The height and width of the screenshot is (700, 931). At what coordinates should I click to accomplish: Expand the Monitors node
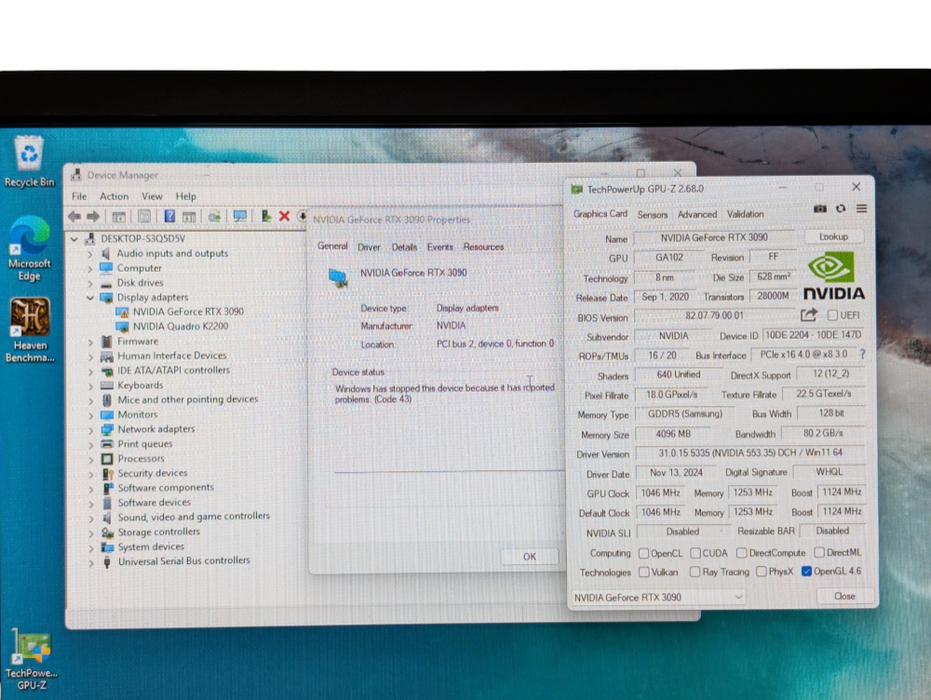tap(91, 415)
